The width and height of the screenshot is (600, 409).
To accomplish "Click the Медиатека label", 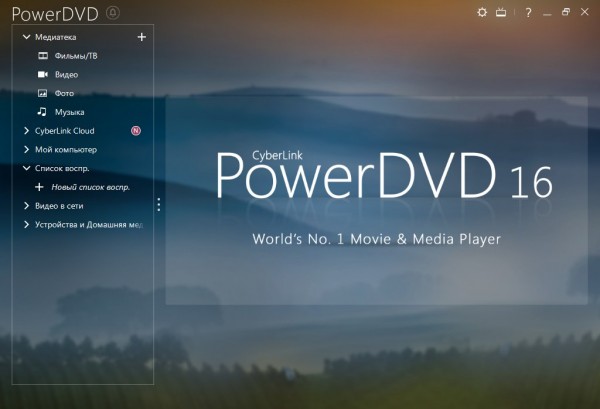I will coord(55,37).
